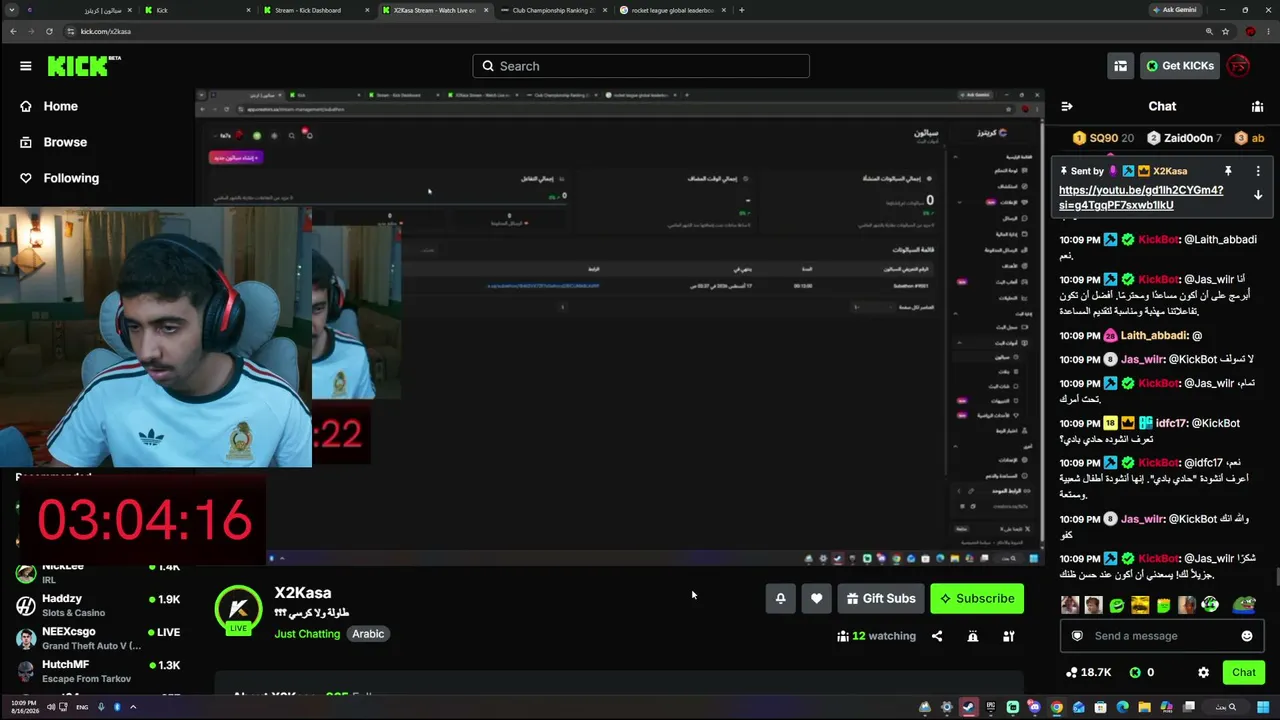Open the stream tools icon beside report
This screenshot has height=720, width=1280.
pyautogui.click(x=1009, y=636)
